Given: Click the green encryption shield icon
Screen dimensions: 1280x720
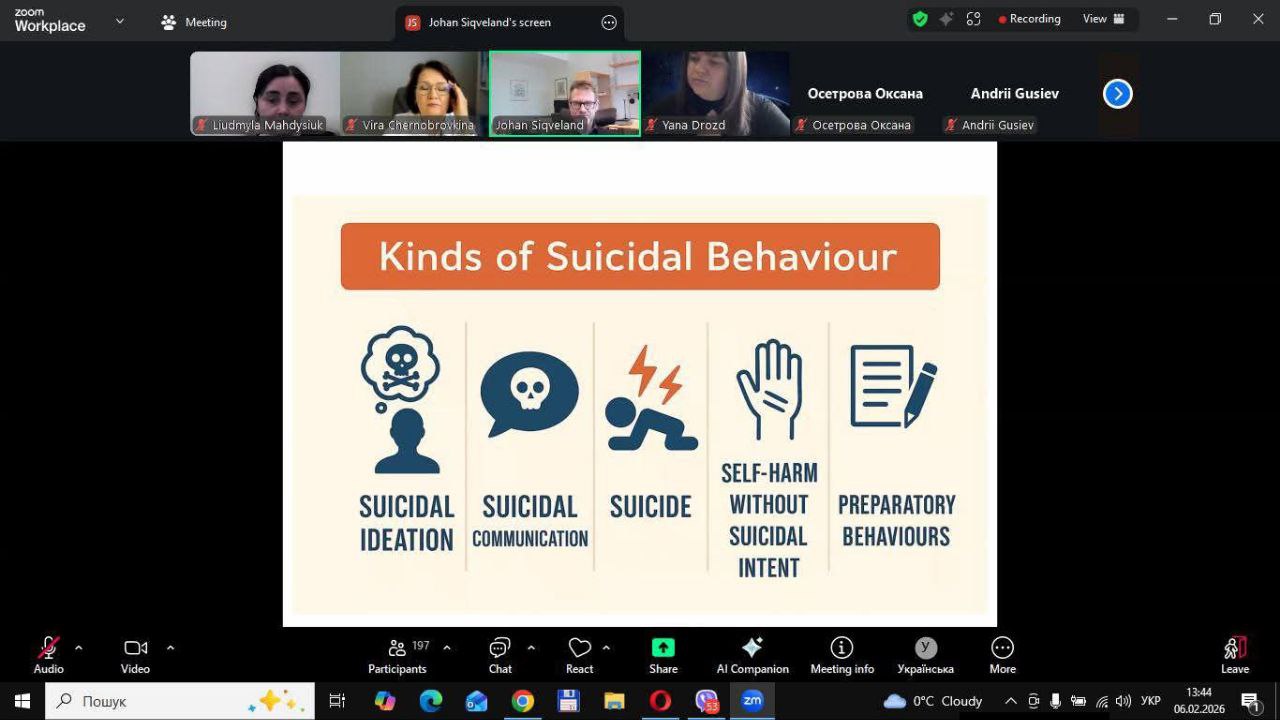Looking at the screenshot, I should click(919, 19).
